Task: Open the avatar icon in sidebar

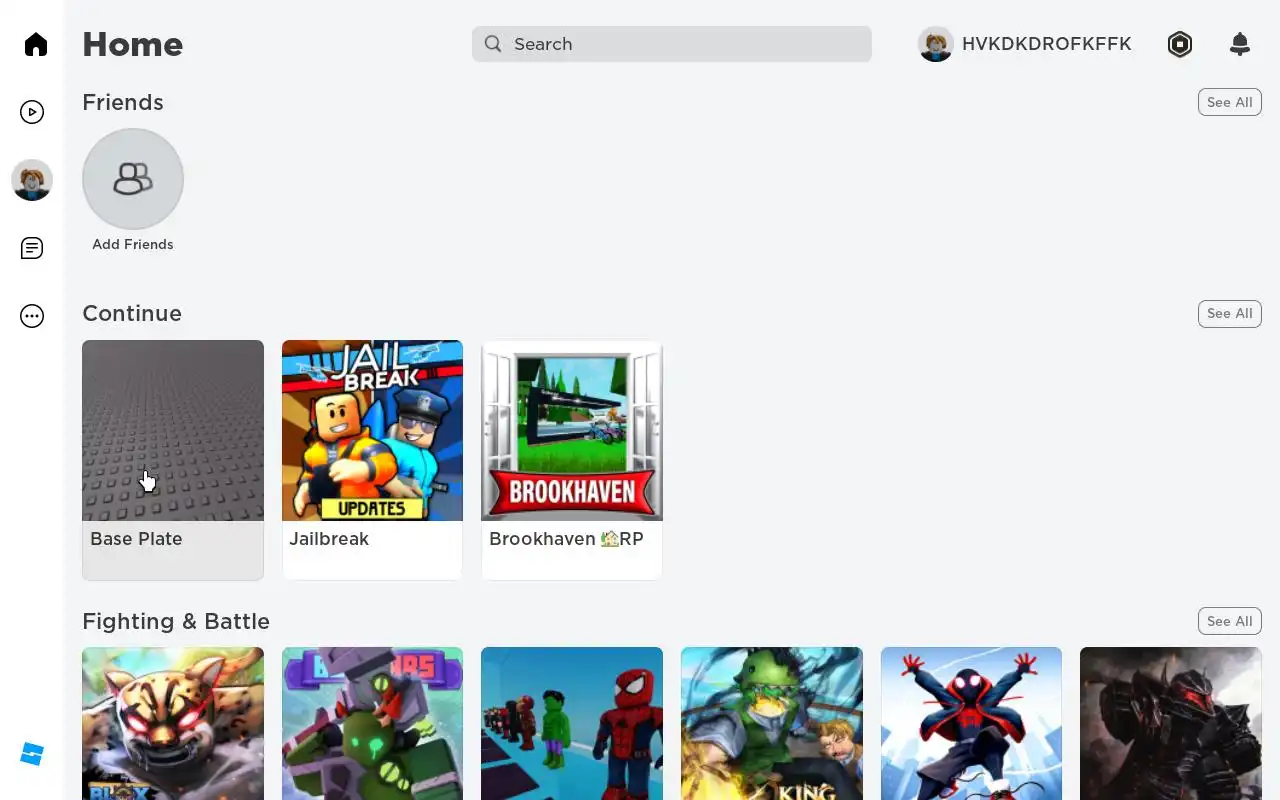Action: point(32,180)
